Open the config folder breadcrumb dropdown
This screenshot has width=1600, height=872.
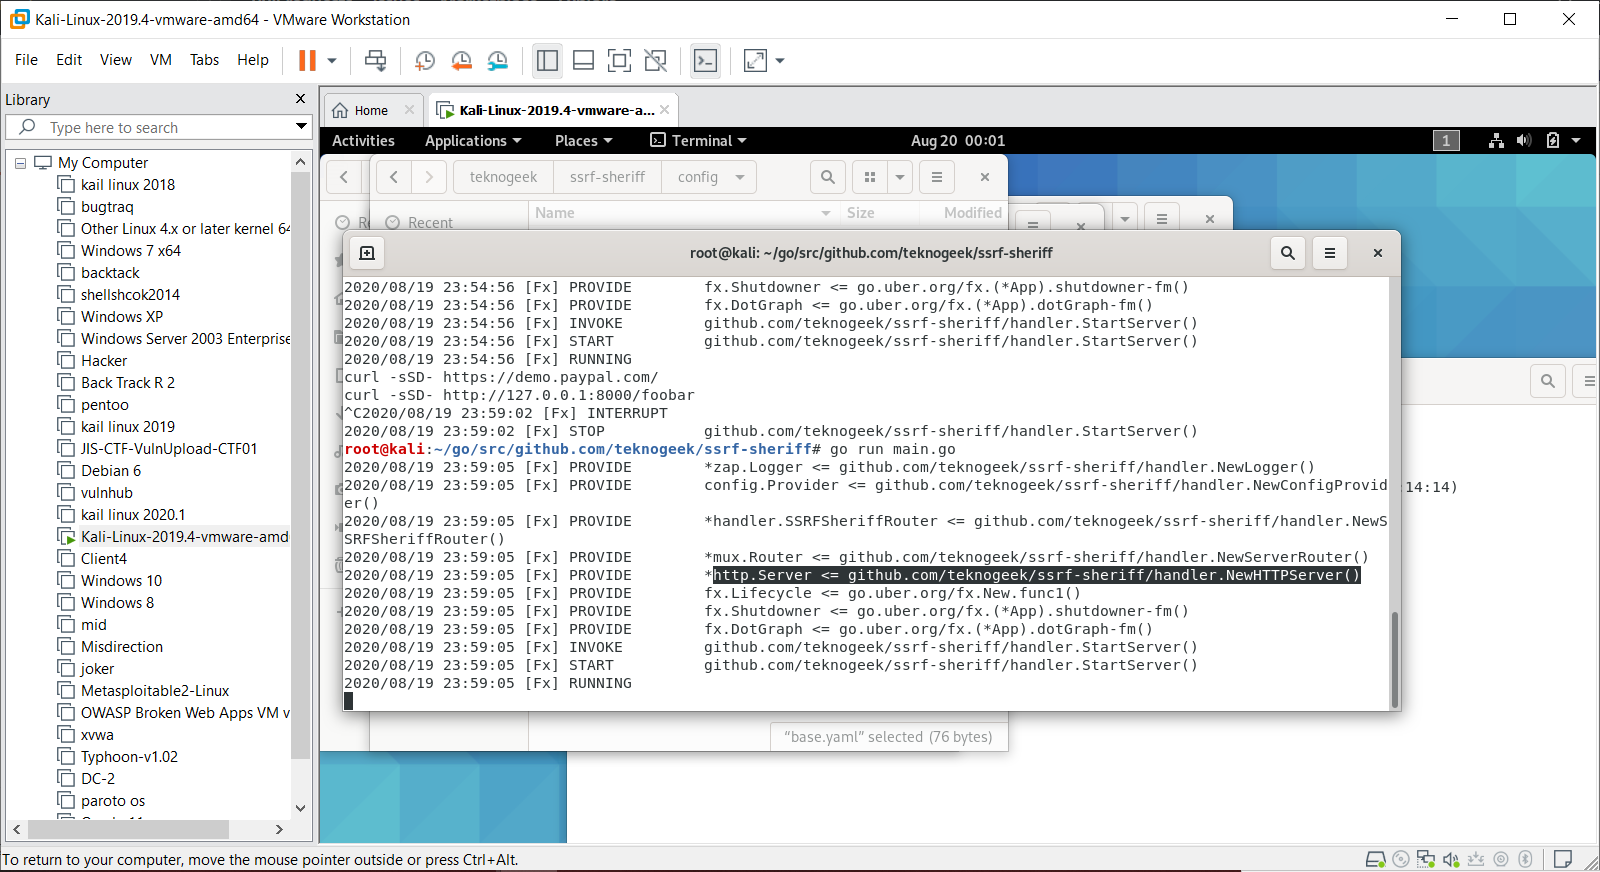pos(740,177)
